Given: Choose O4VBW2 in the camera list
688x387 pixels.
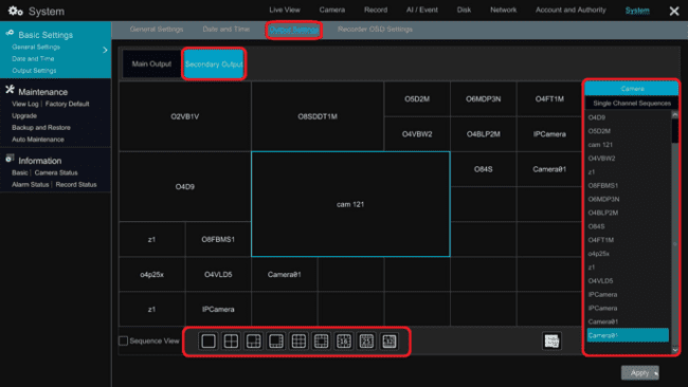Looking at the screenshot, I should [628, 158].
